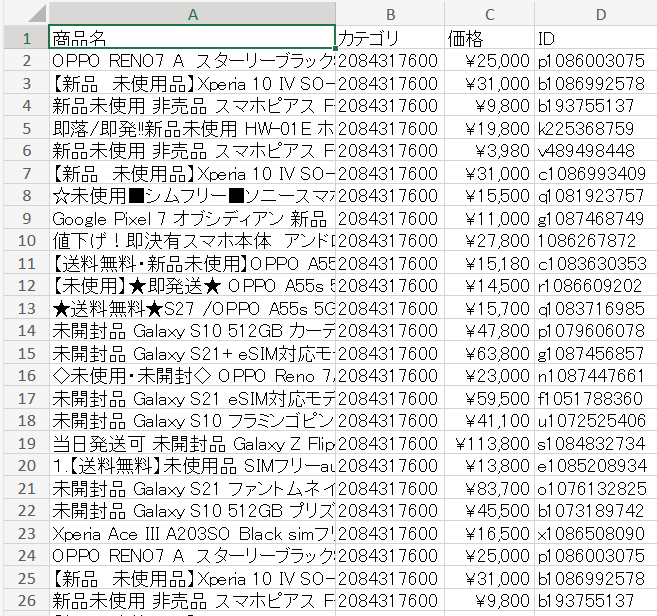Screen dimensions: 657x616
Task: Click ID cell x1086508090
Action: click(596, 533)
